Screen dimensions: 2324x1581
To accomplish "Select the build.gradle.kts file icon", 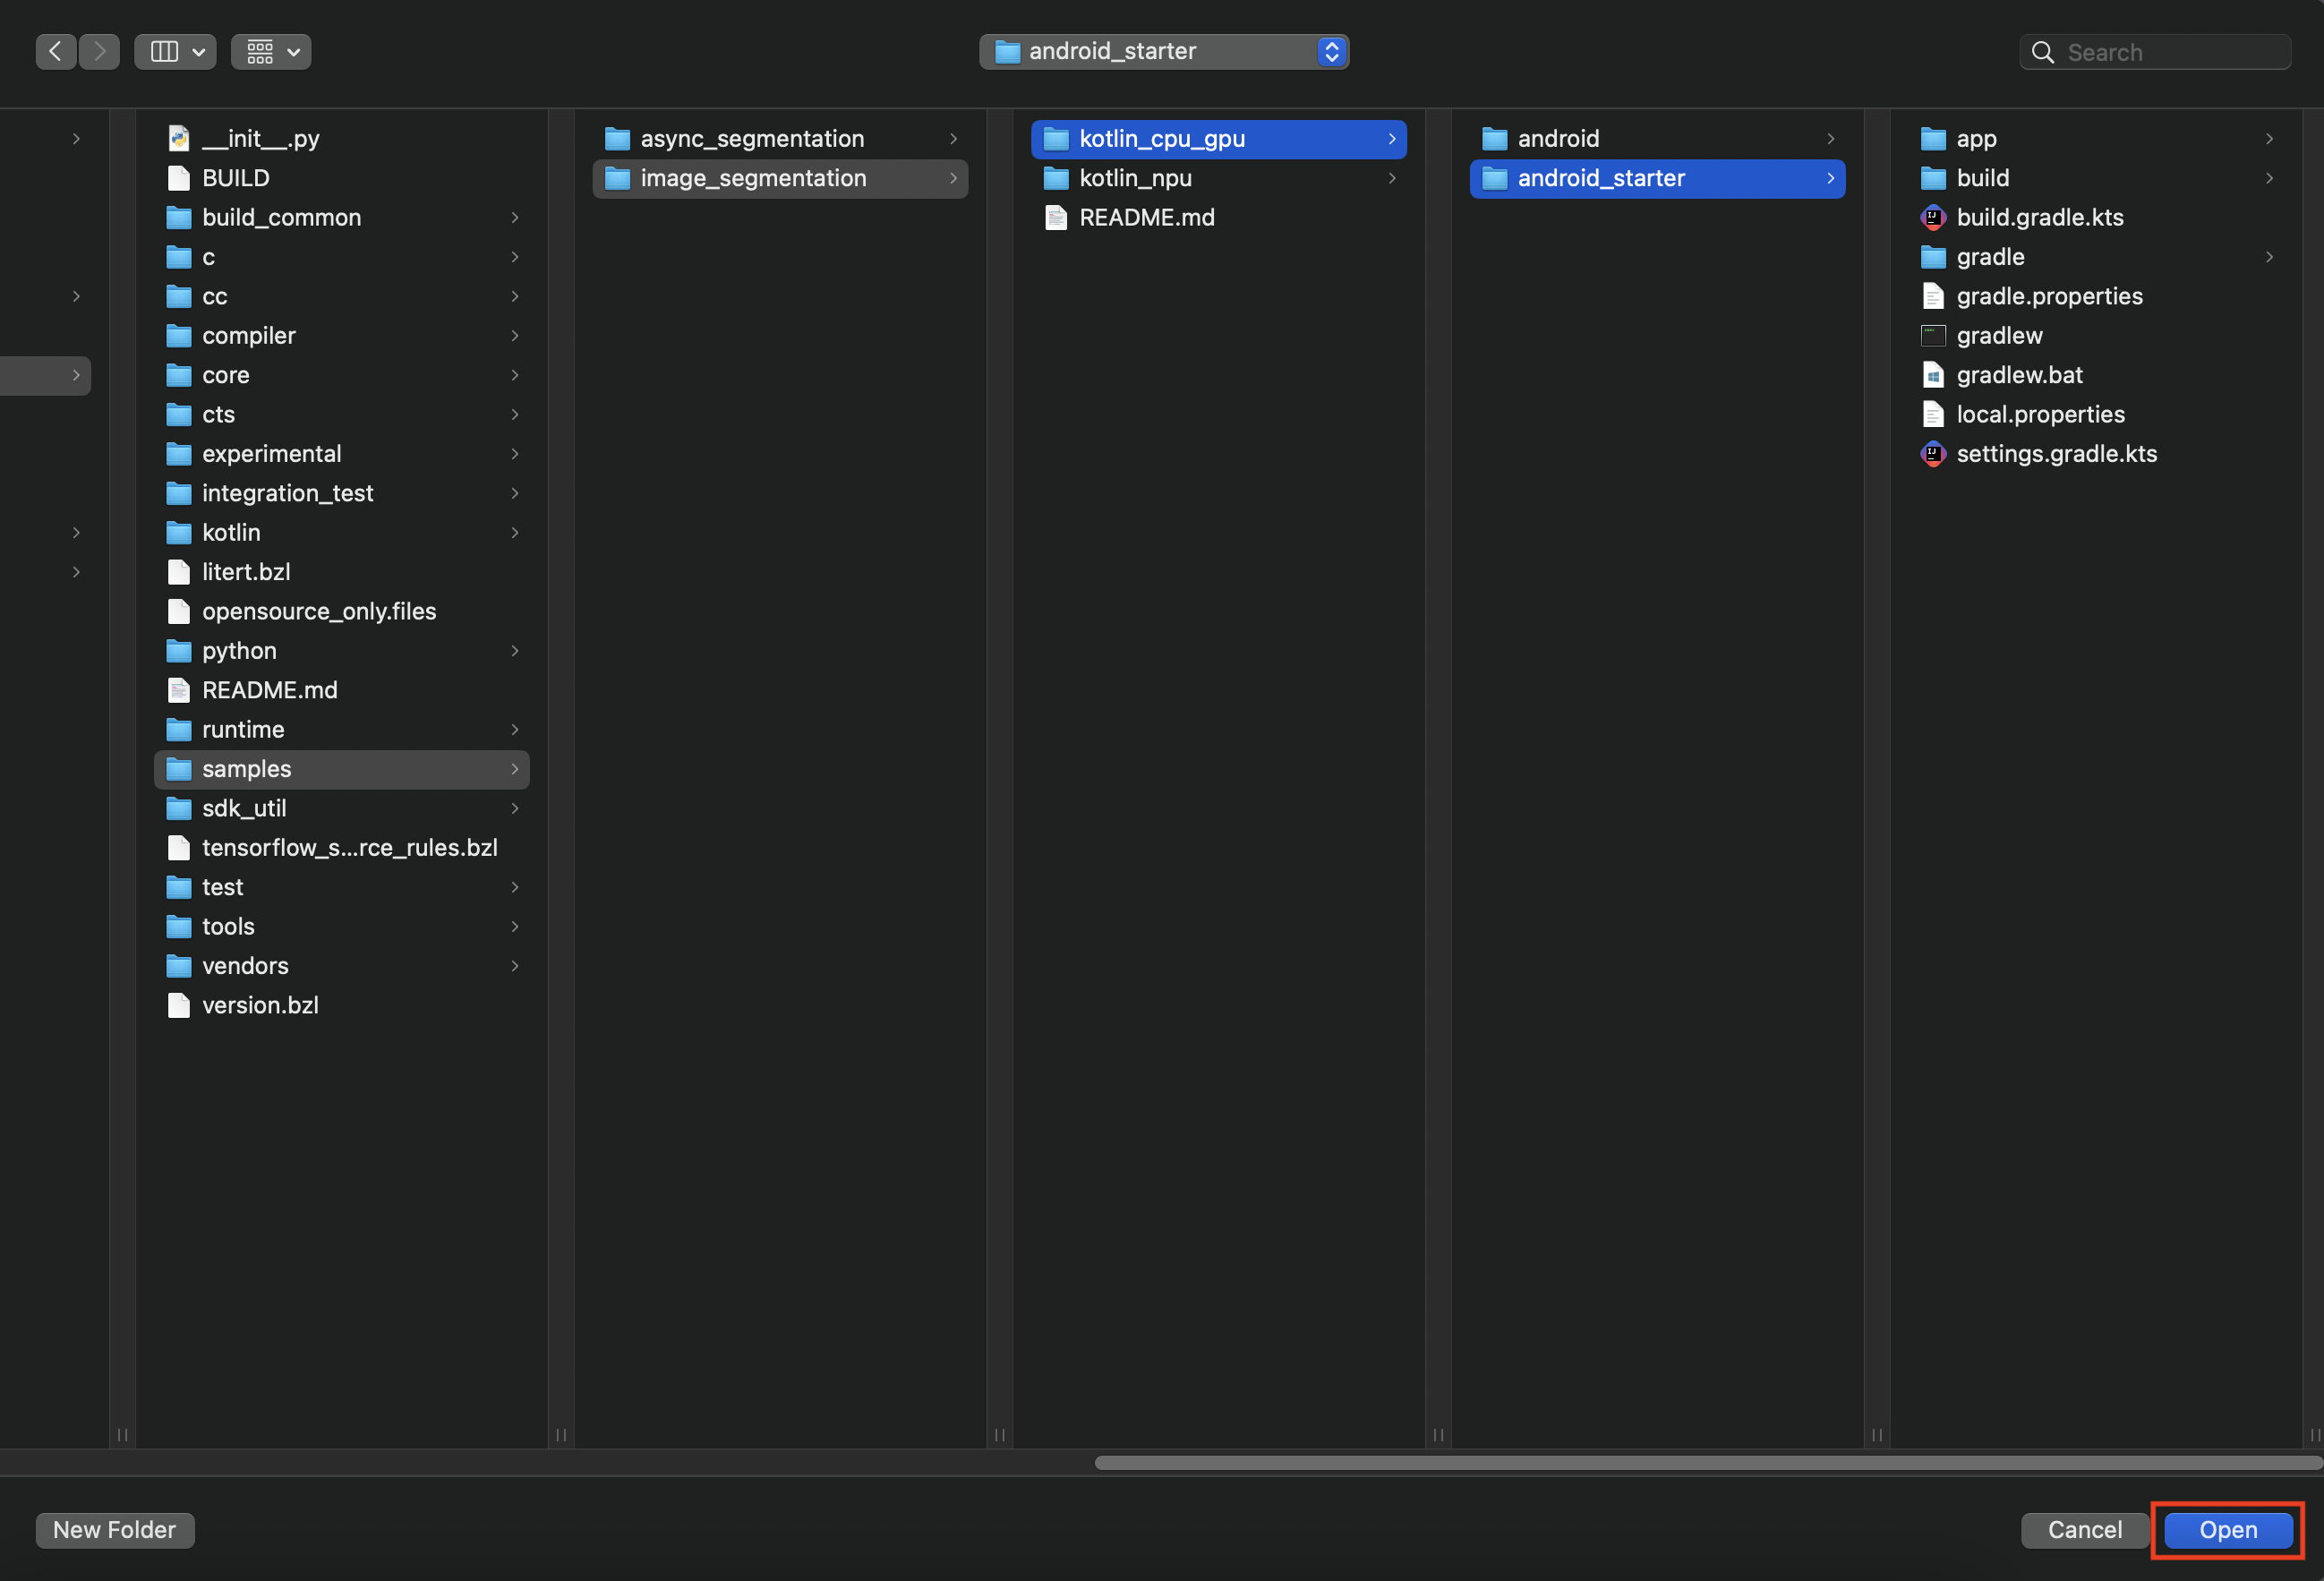I will click(x=1933, y=218).
